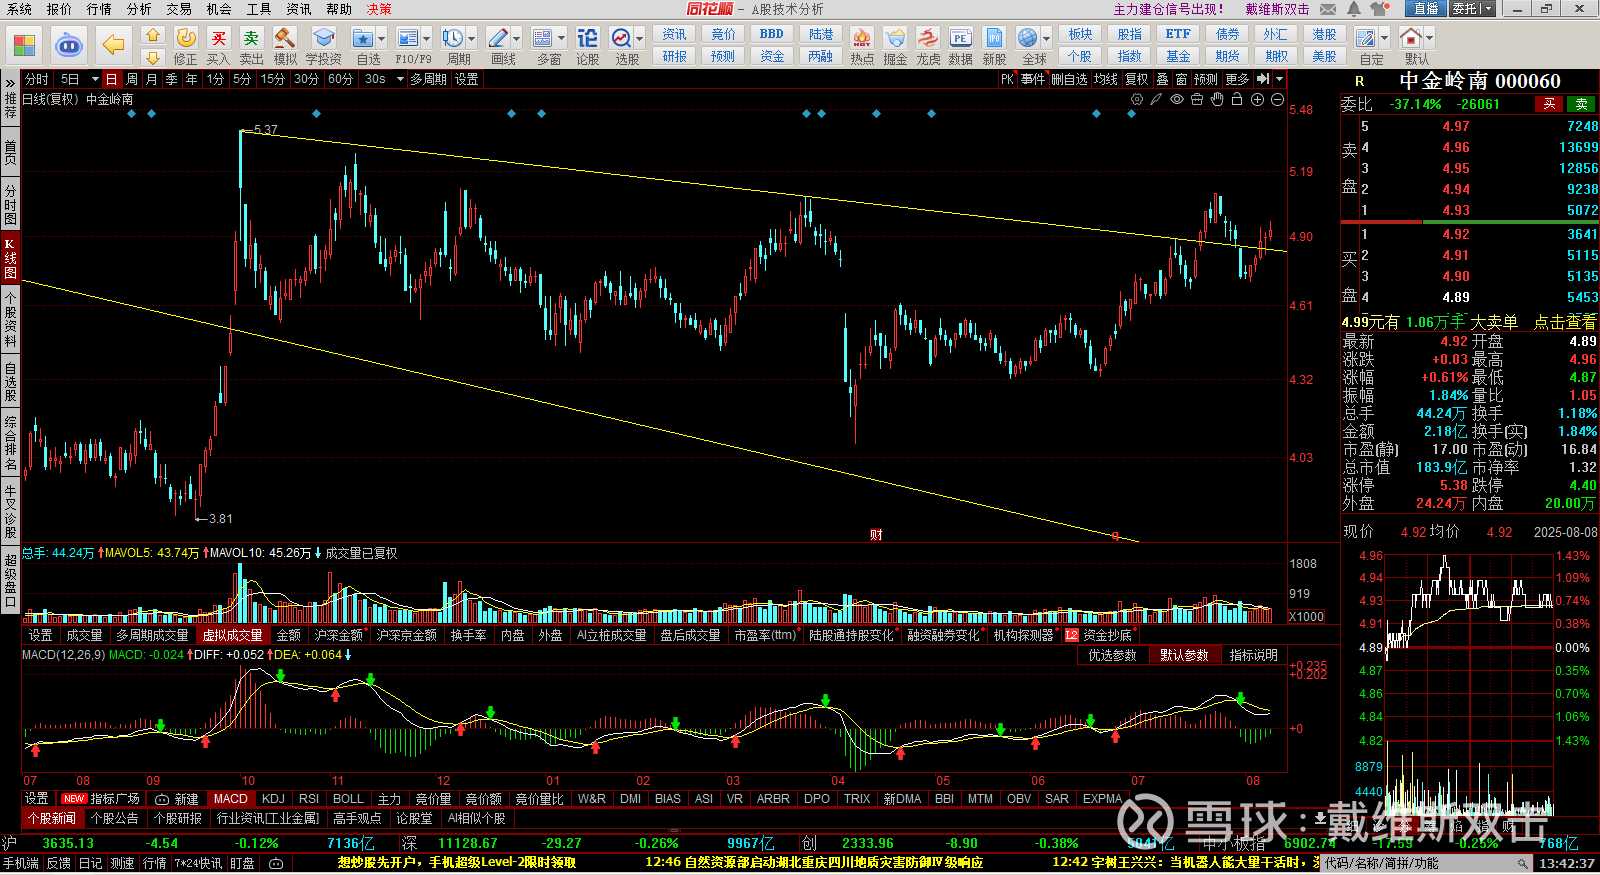1600x875 pixels.
Task: Click the 优选参数 button
Action: click(x=1113, y=655)
